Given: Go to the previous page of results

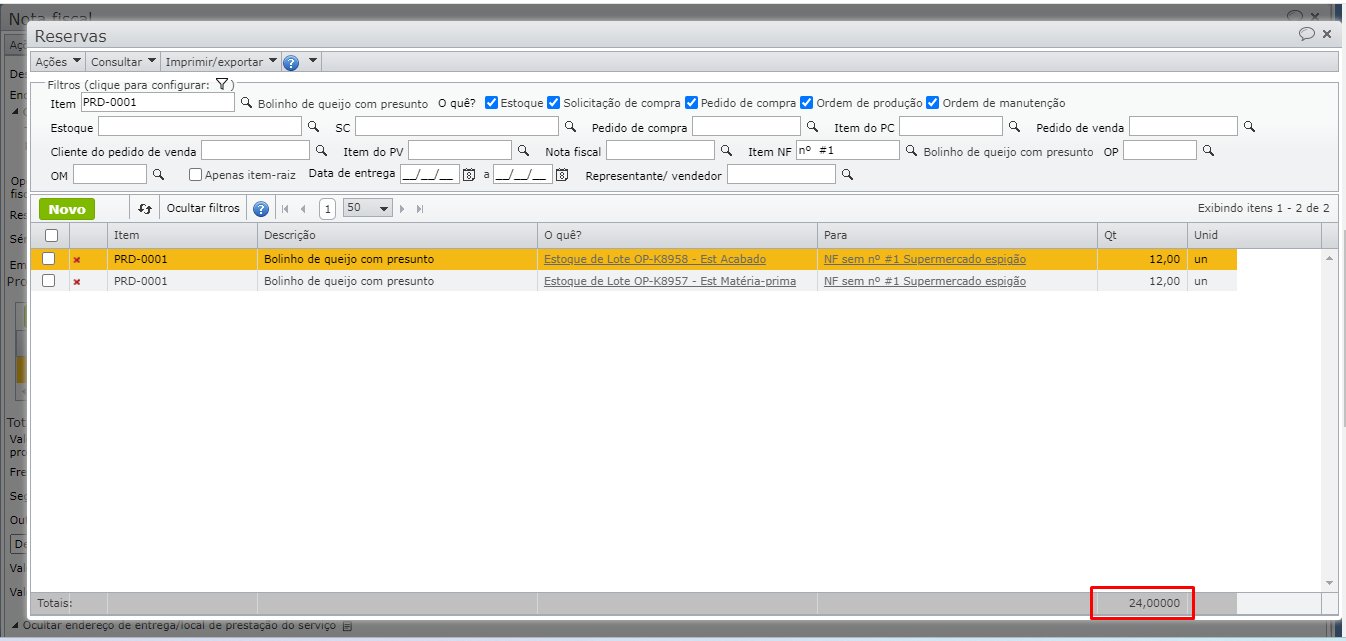Looking at the screenshot, I should pos(303,209).
